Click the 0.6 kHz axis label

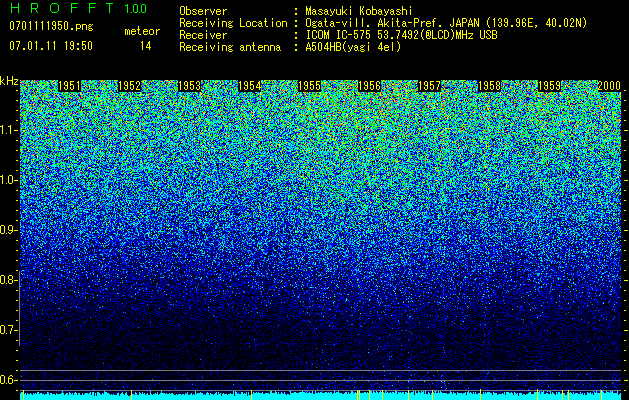tap(9, 380)
